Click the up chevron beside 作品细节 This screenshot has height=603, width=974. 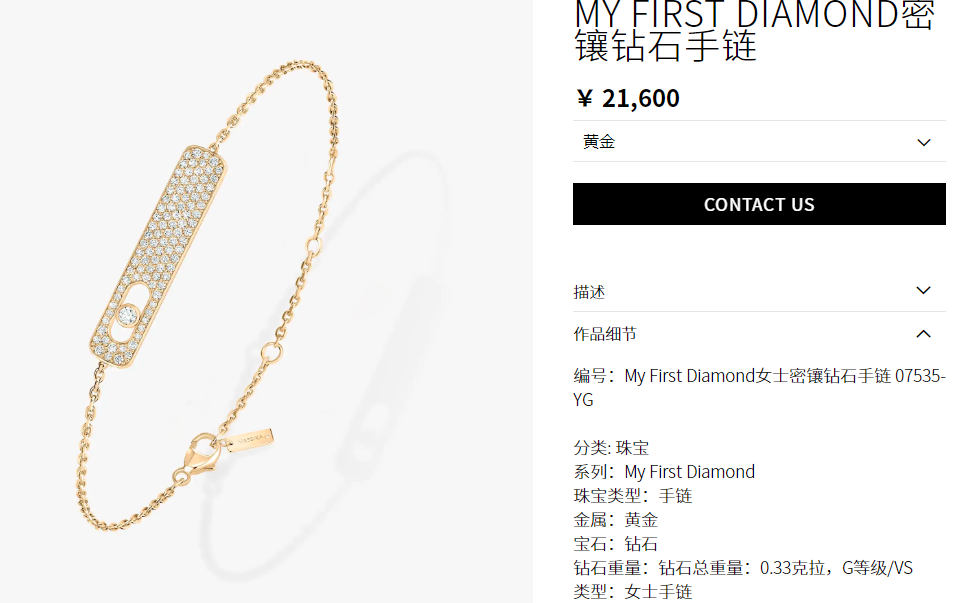coord(924,333)
